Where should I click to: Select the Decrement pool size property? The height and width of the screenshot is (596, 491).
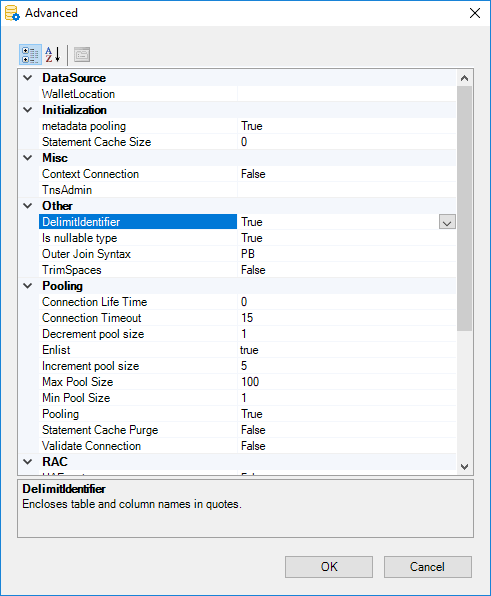point(138,334)
